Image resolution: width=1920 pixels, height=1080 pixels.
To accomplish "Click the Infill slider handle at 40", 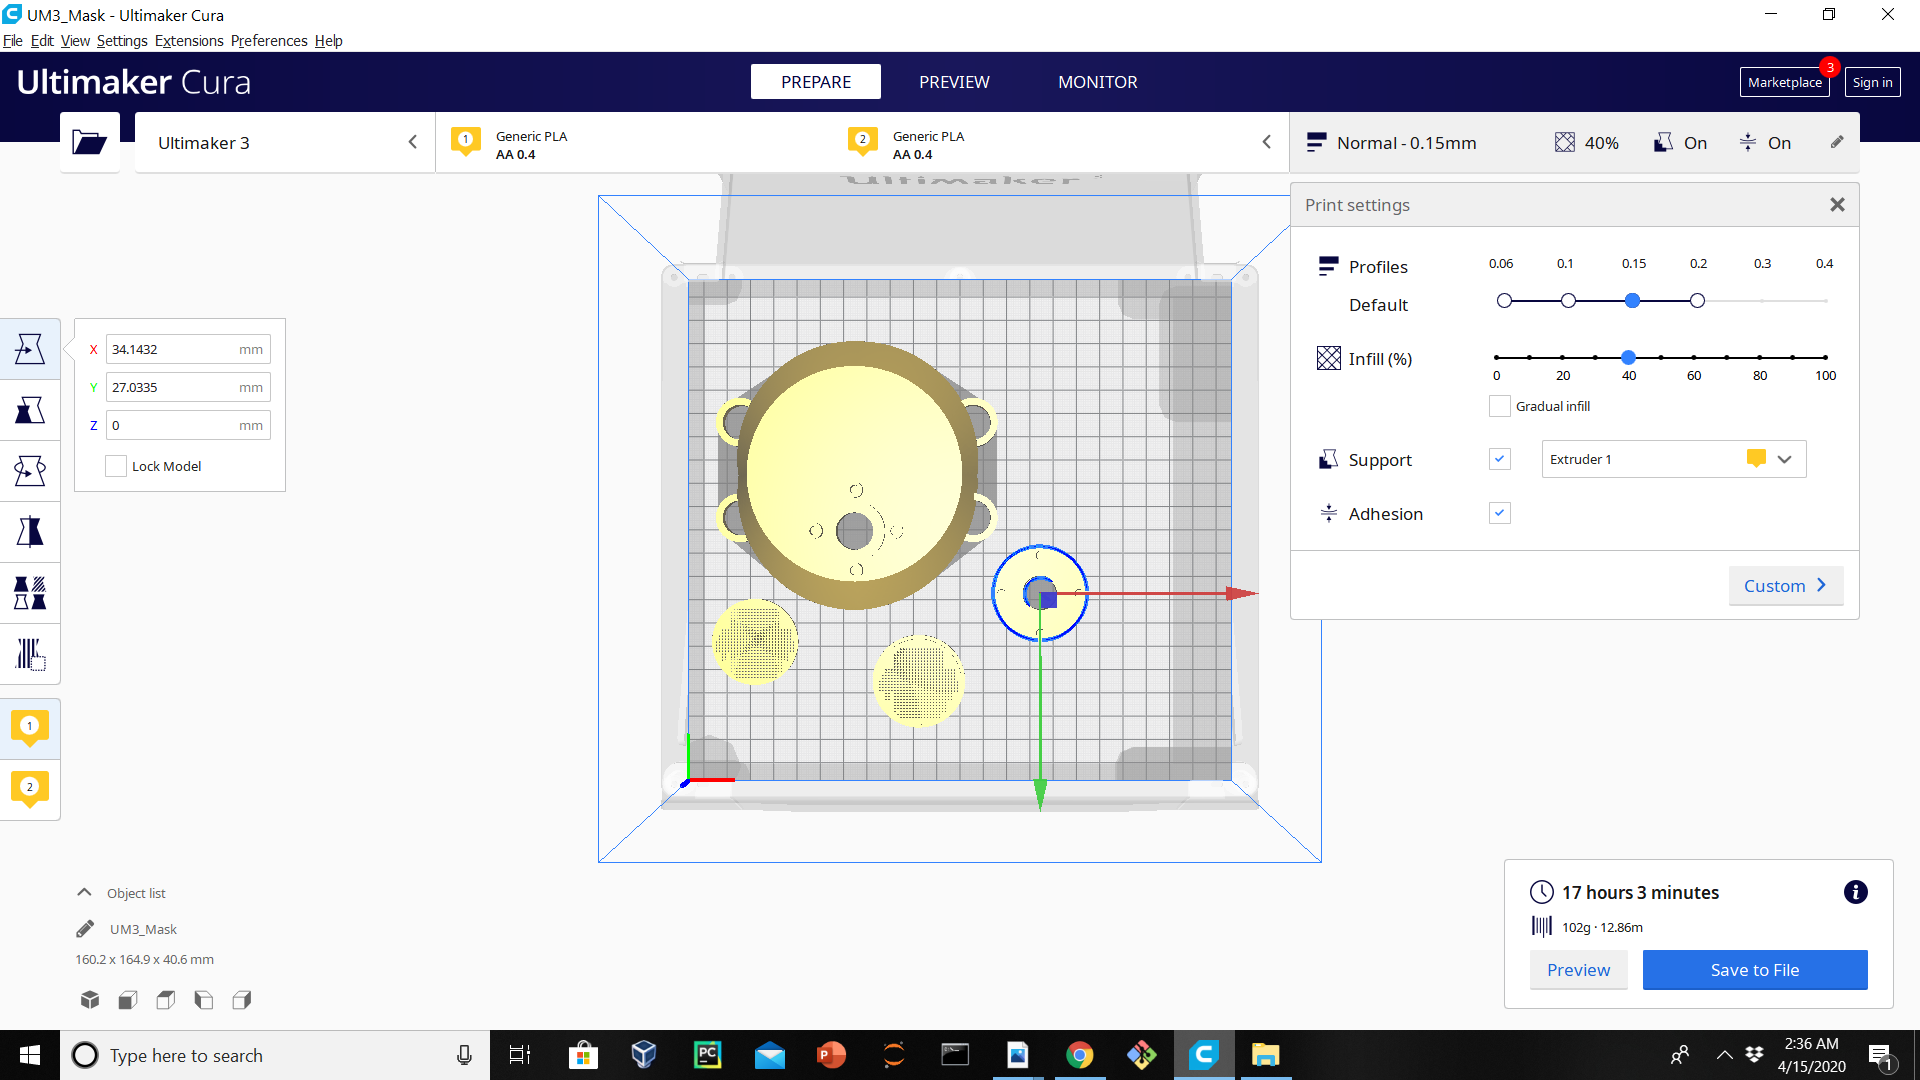I will pos(1628,357).
